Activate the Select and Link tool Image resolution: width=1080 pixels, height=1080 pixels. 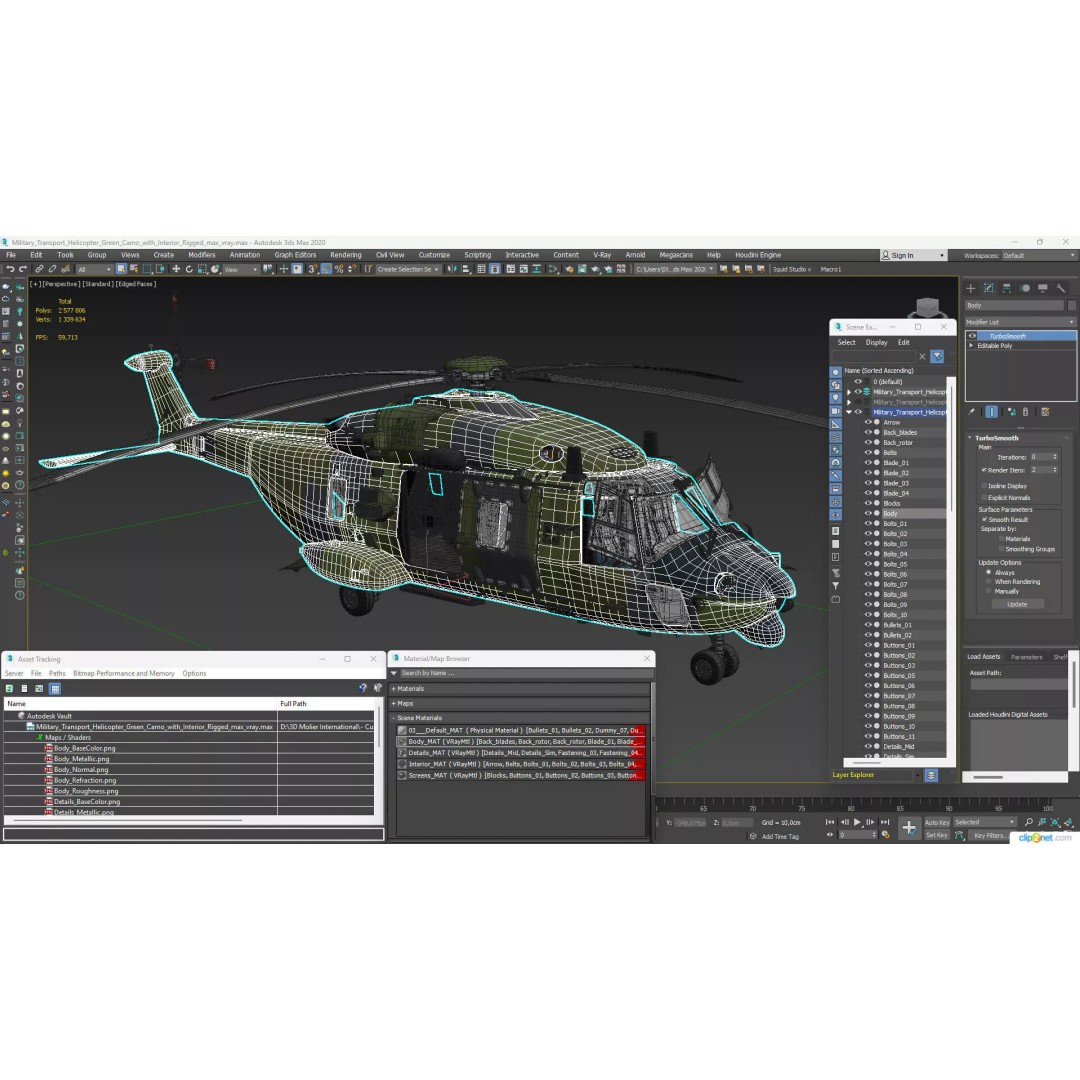(39, 269)
